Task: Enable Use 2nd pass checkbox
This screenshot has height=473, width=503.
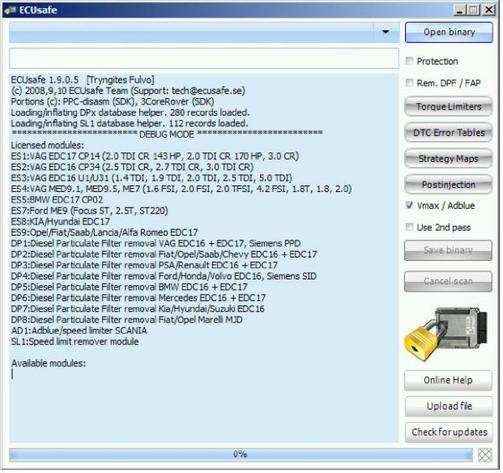Action: (x=409, y=227)
